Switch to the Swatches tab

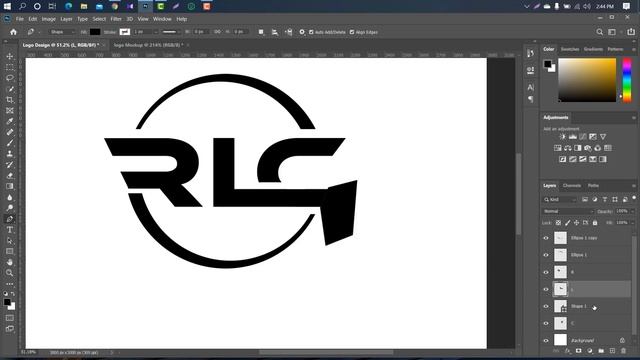(x=570, y=49)
